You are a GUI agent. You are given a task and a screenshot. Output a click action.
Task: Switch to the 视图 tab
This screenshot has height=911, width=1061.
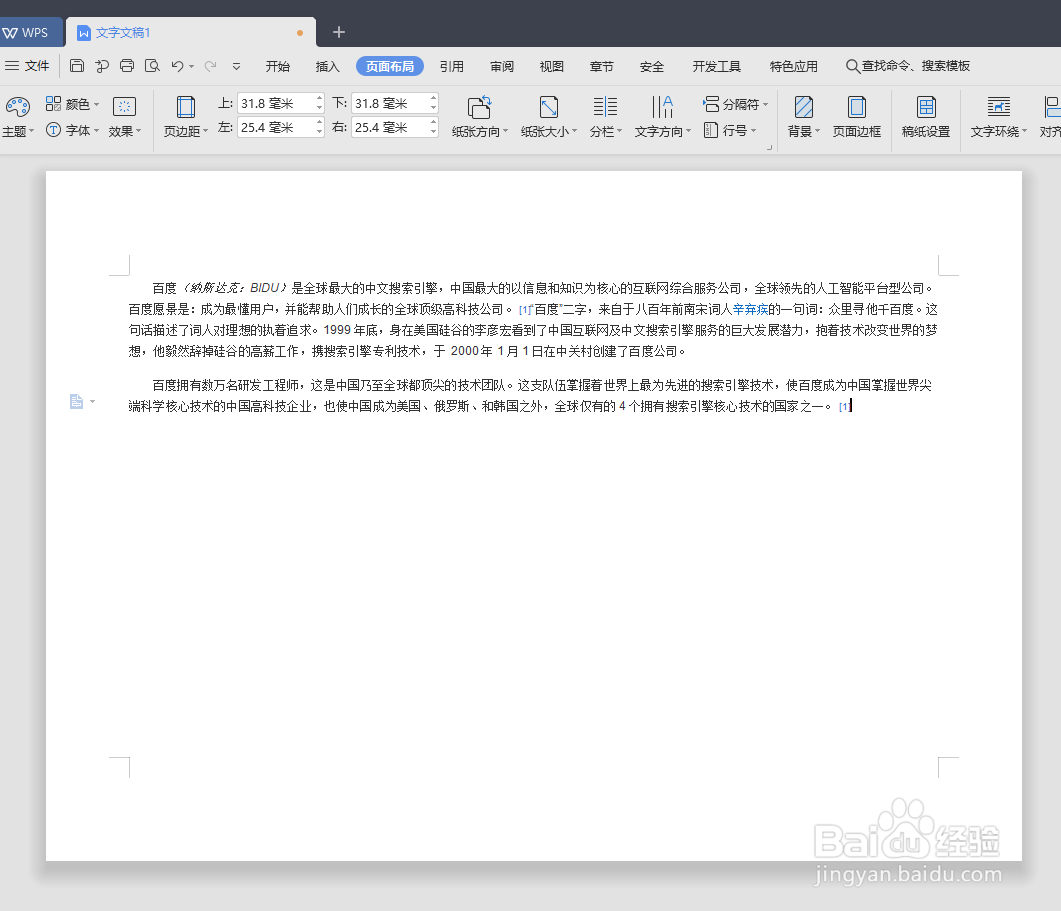pos(551,66)
